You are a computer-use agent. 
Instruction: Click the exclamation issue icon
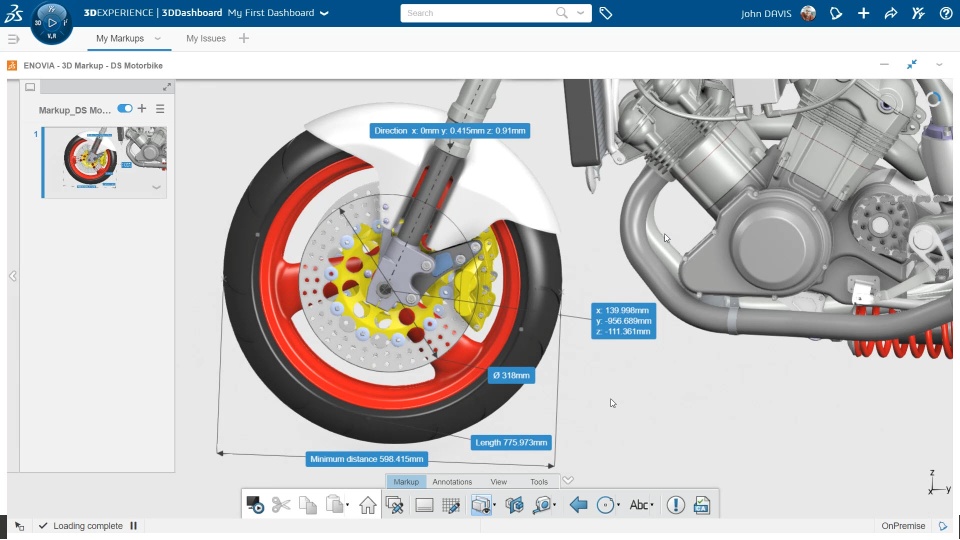click(675, 505)
